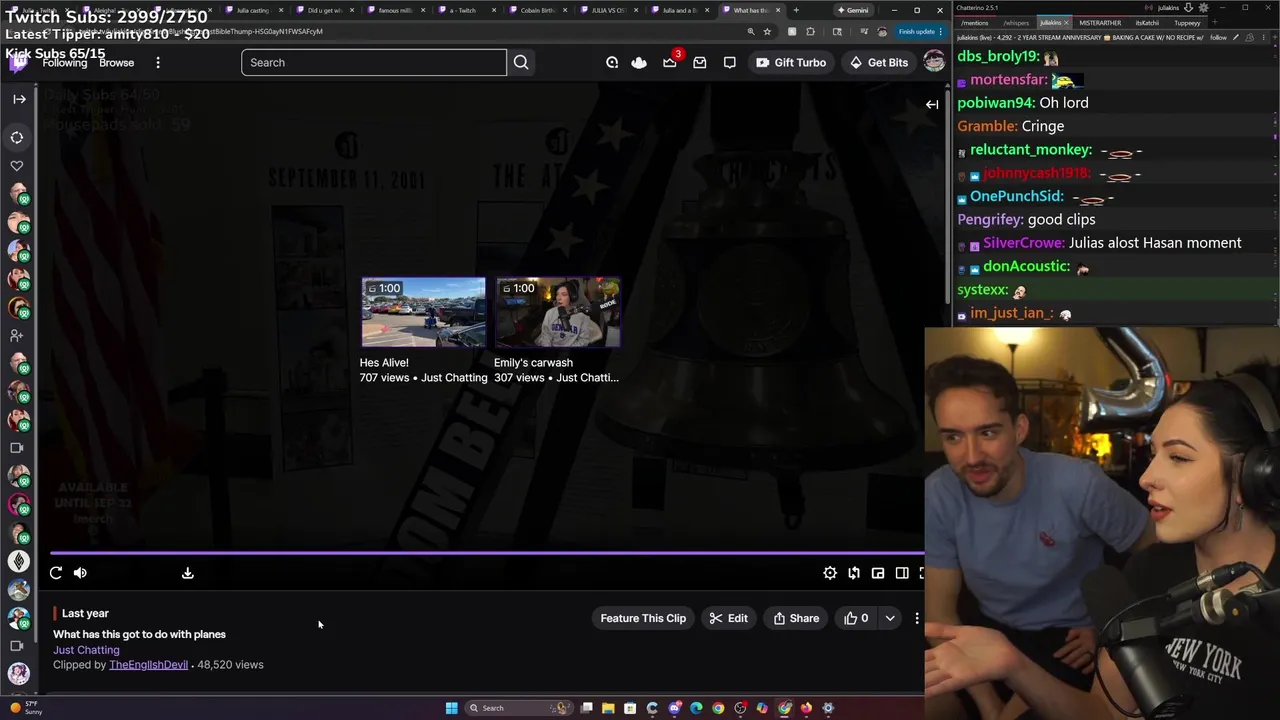Viewport: 1280px width, 720px height.
Task: Expand the reactions dropdown chevron beside like
Action: pyautogui.click(x=890, y=618)
